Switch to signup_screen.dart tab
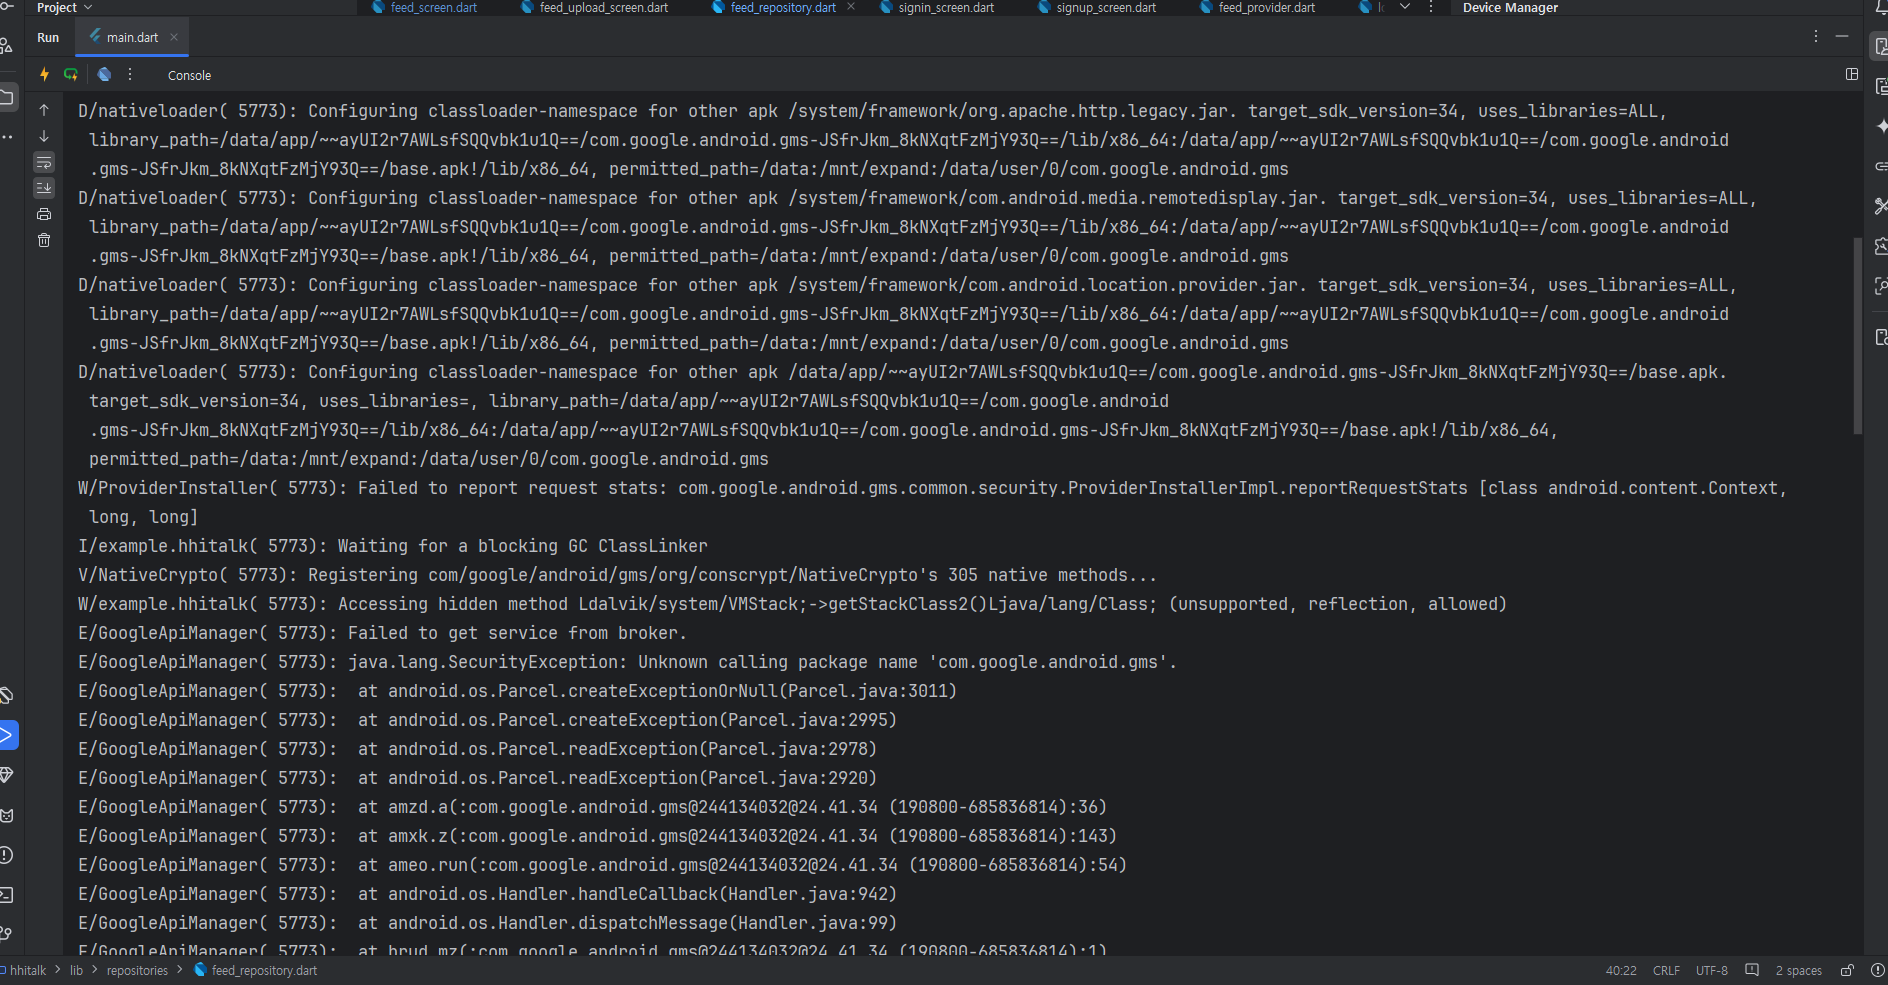1888x985 pixels. tap(1097, 7)
